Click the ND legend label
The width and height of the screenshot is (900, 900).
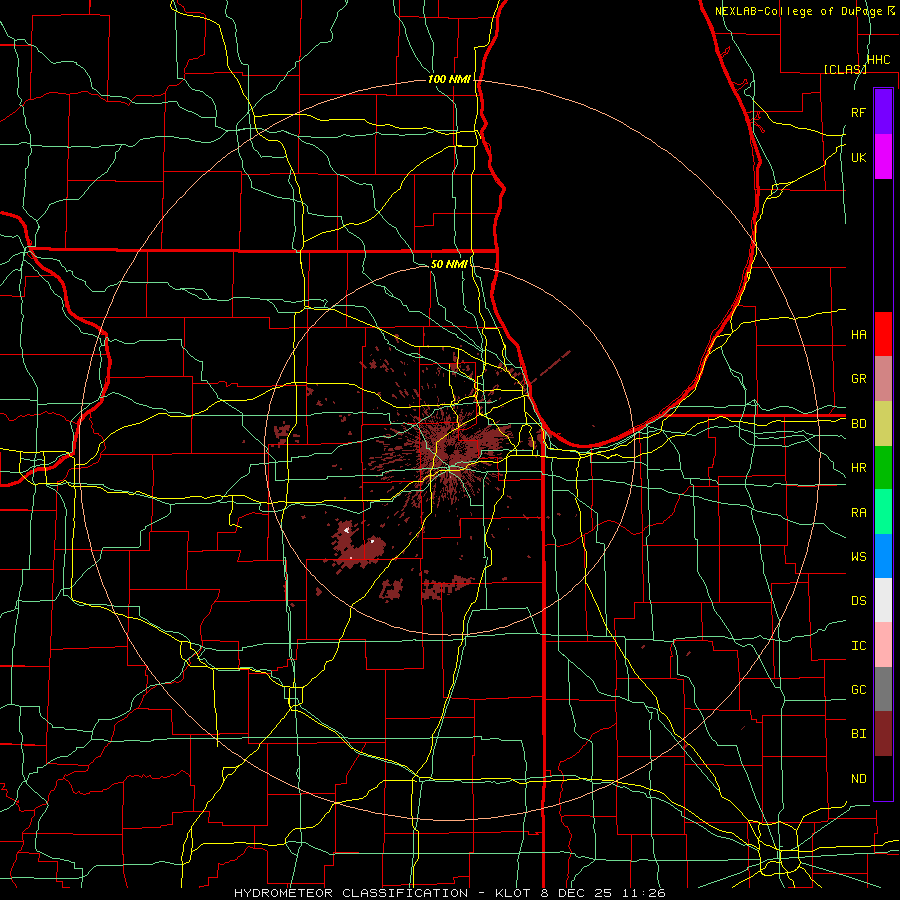pos(858,779)
